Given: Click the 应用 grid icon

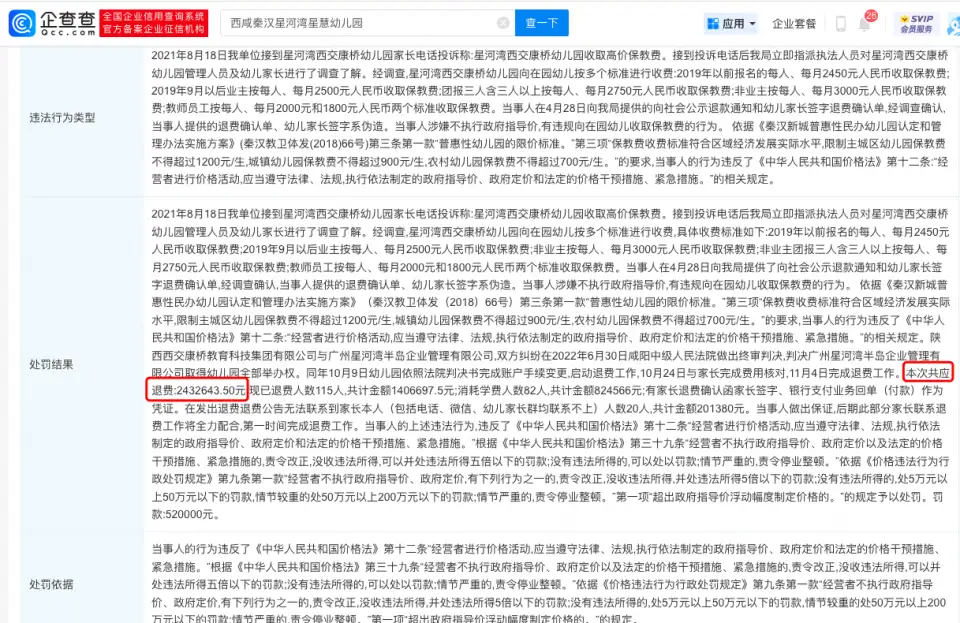Looking at the screenshot, I should click(x=712, y=23).
